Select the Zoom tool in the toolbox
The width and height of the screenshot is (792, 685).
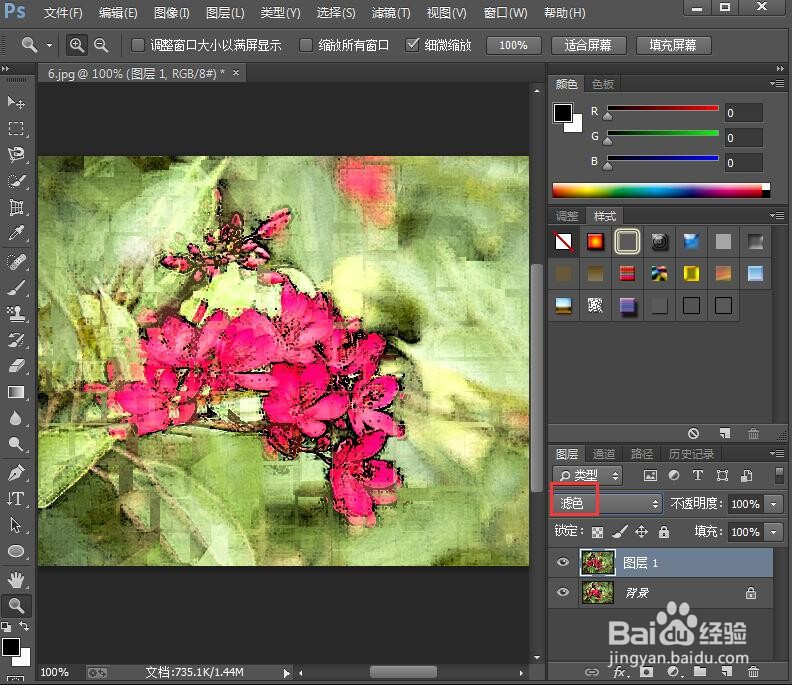(16, 605)
